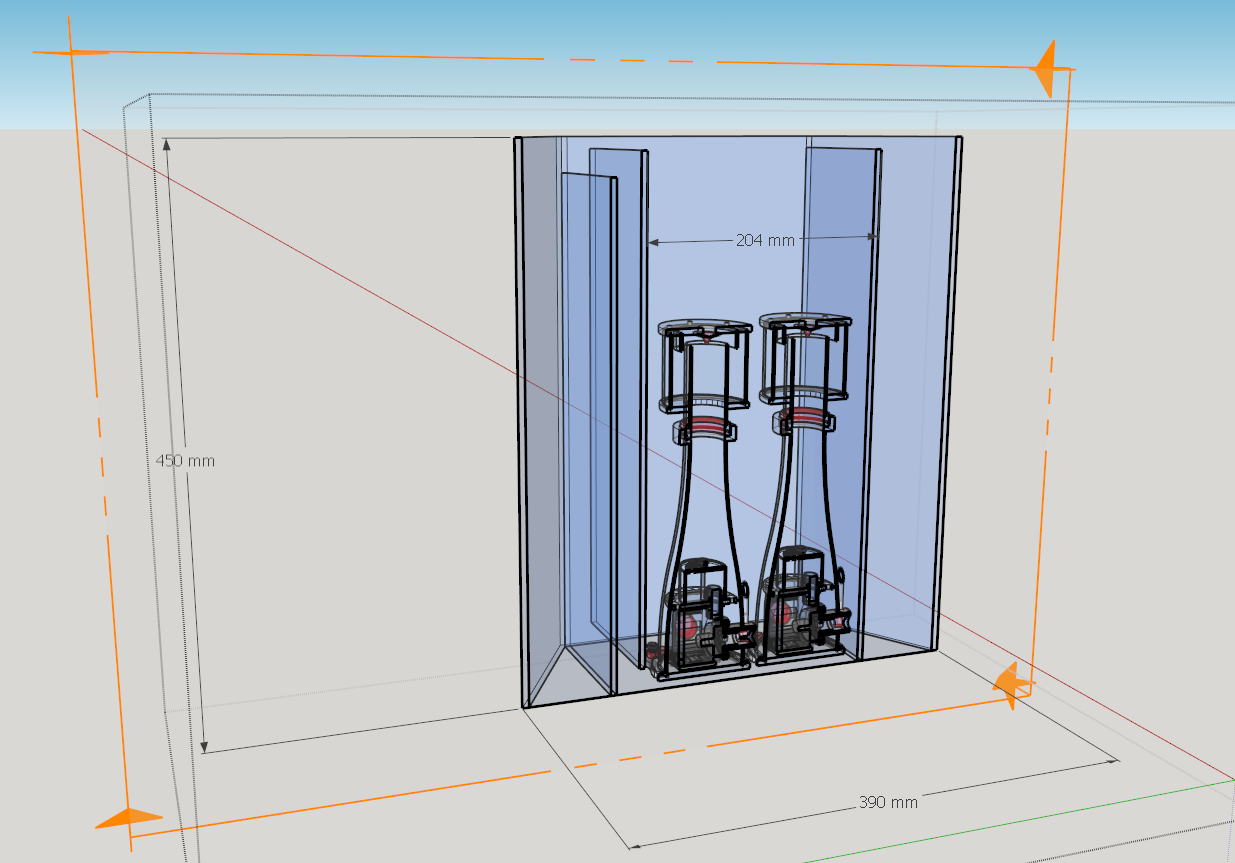Select the 450 mm dimension label
Viewport: 1235px width, 863px height.
tap(185, 461)
